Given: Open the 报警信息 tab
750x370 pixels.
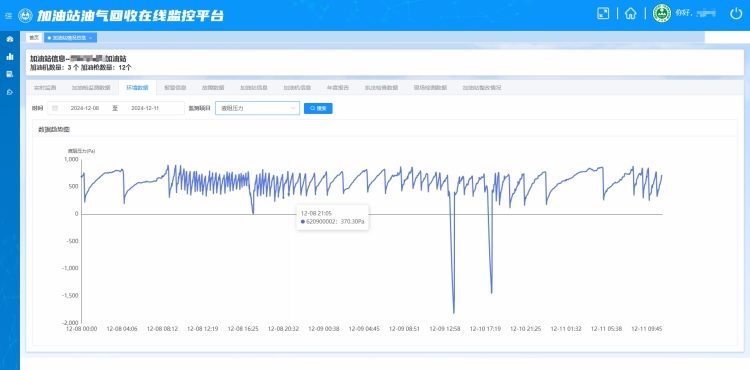Looking at the screenshot, I should pyautogui.click(x=175, y=88).
